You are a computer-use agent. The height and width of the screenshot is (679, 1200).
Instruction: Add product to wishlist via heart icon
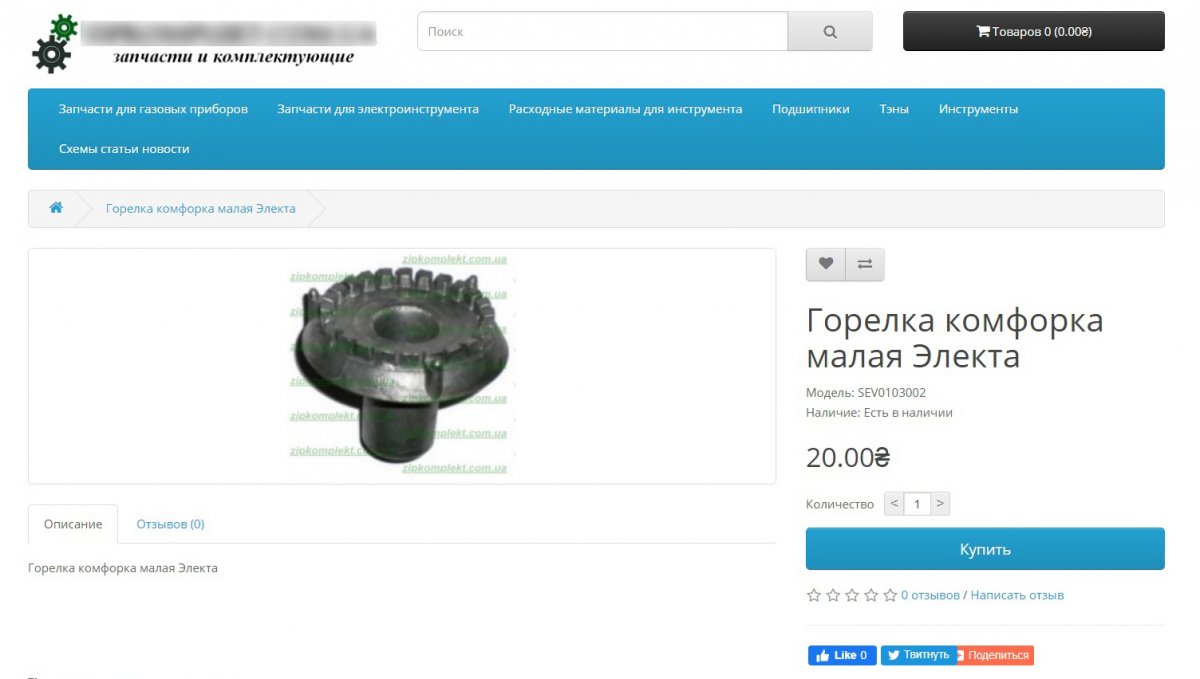(826, 264)
